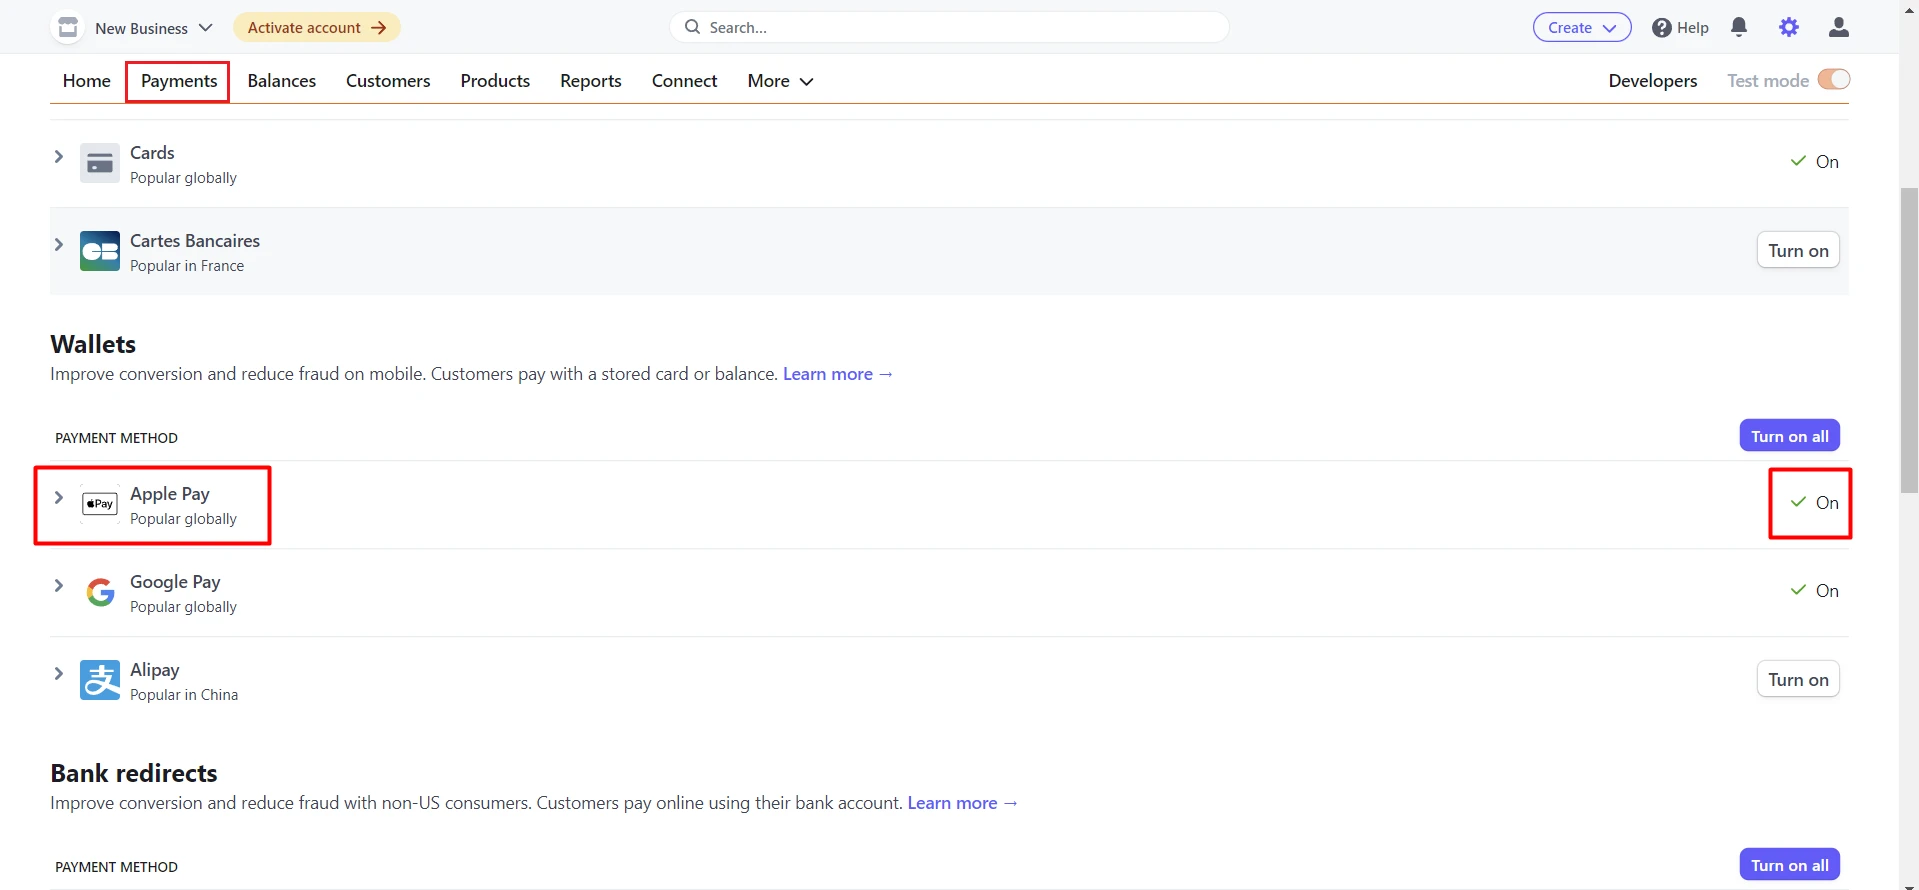Click the Activate account button

click(x=316, y=28)
